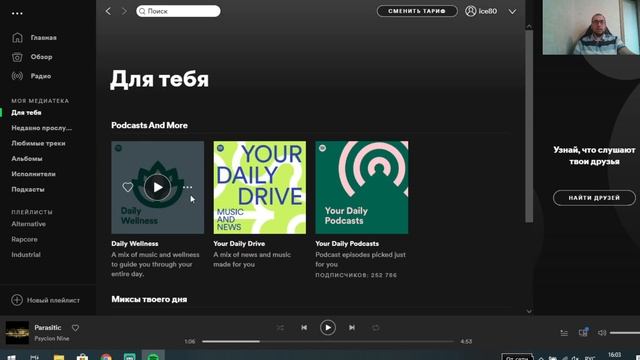Open the ice80 user profile

tap(487, 11)
